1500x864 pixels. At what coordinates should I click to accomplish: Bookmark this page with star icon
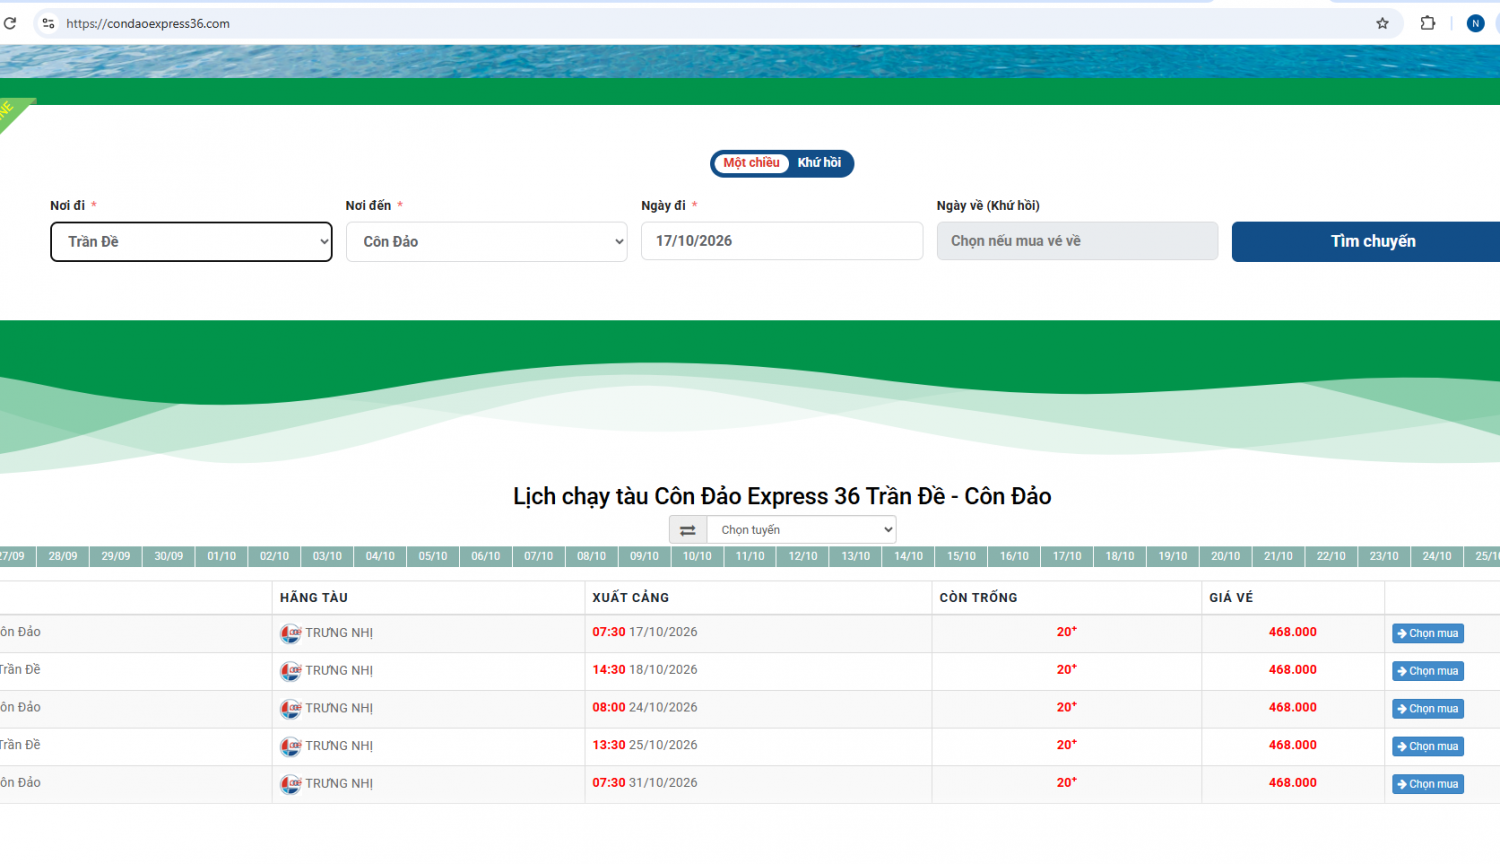(x=1382, y=23)
